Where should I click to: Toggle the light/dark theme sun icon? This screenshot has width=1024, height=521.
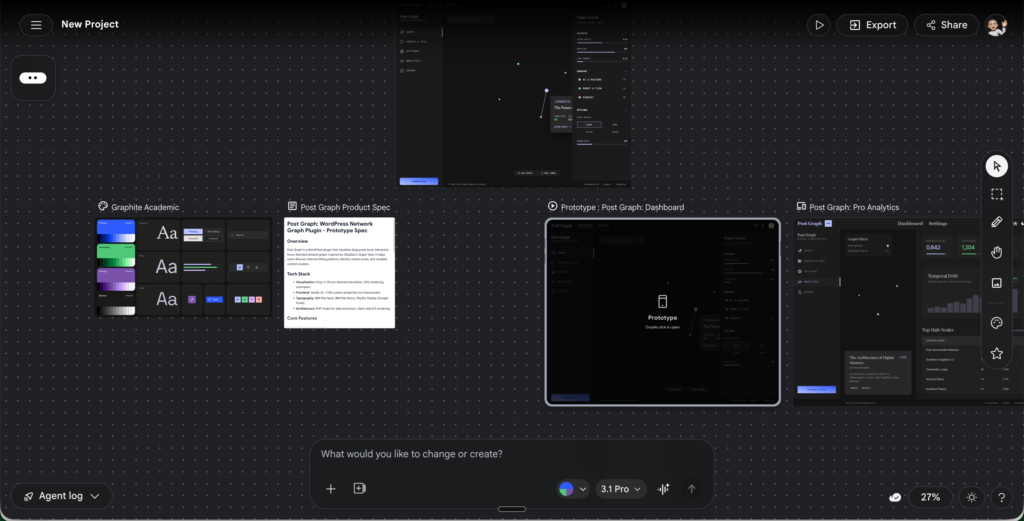(970, 497)
